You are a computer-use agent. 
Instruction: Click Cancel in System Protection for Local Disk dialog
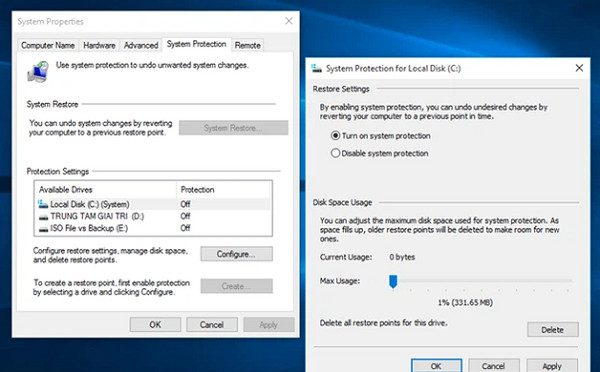pos(494,365)
